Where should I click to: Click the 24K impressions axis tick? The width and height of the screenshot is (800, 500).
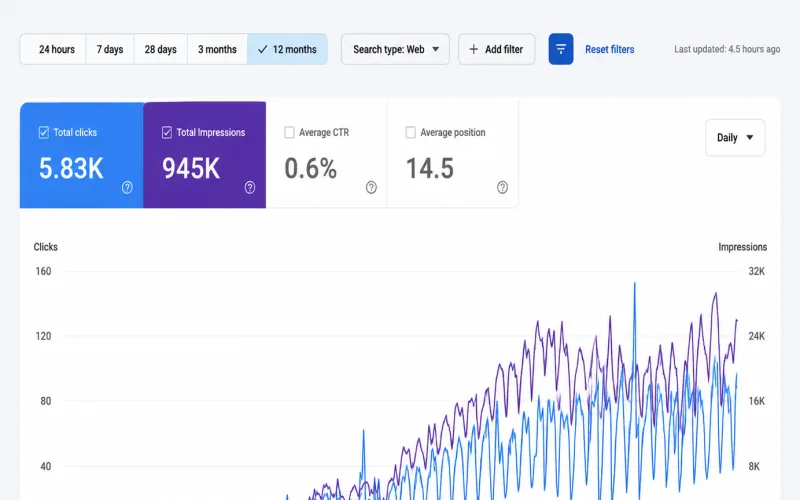pyautogui.click(x=757, y=336)
